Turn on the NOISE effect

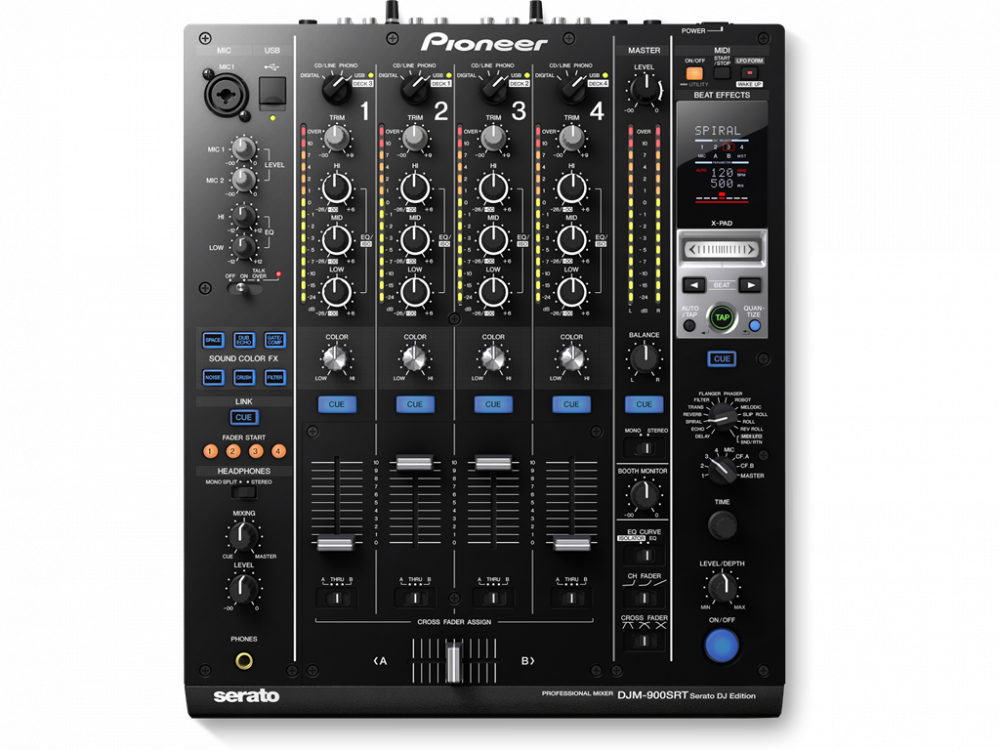pyautogui.click(x=213, y=377)
